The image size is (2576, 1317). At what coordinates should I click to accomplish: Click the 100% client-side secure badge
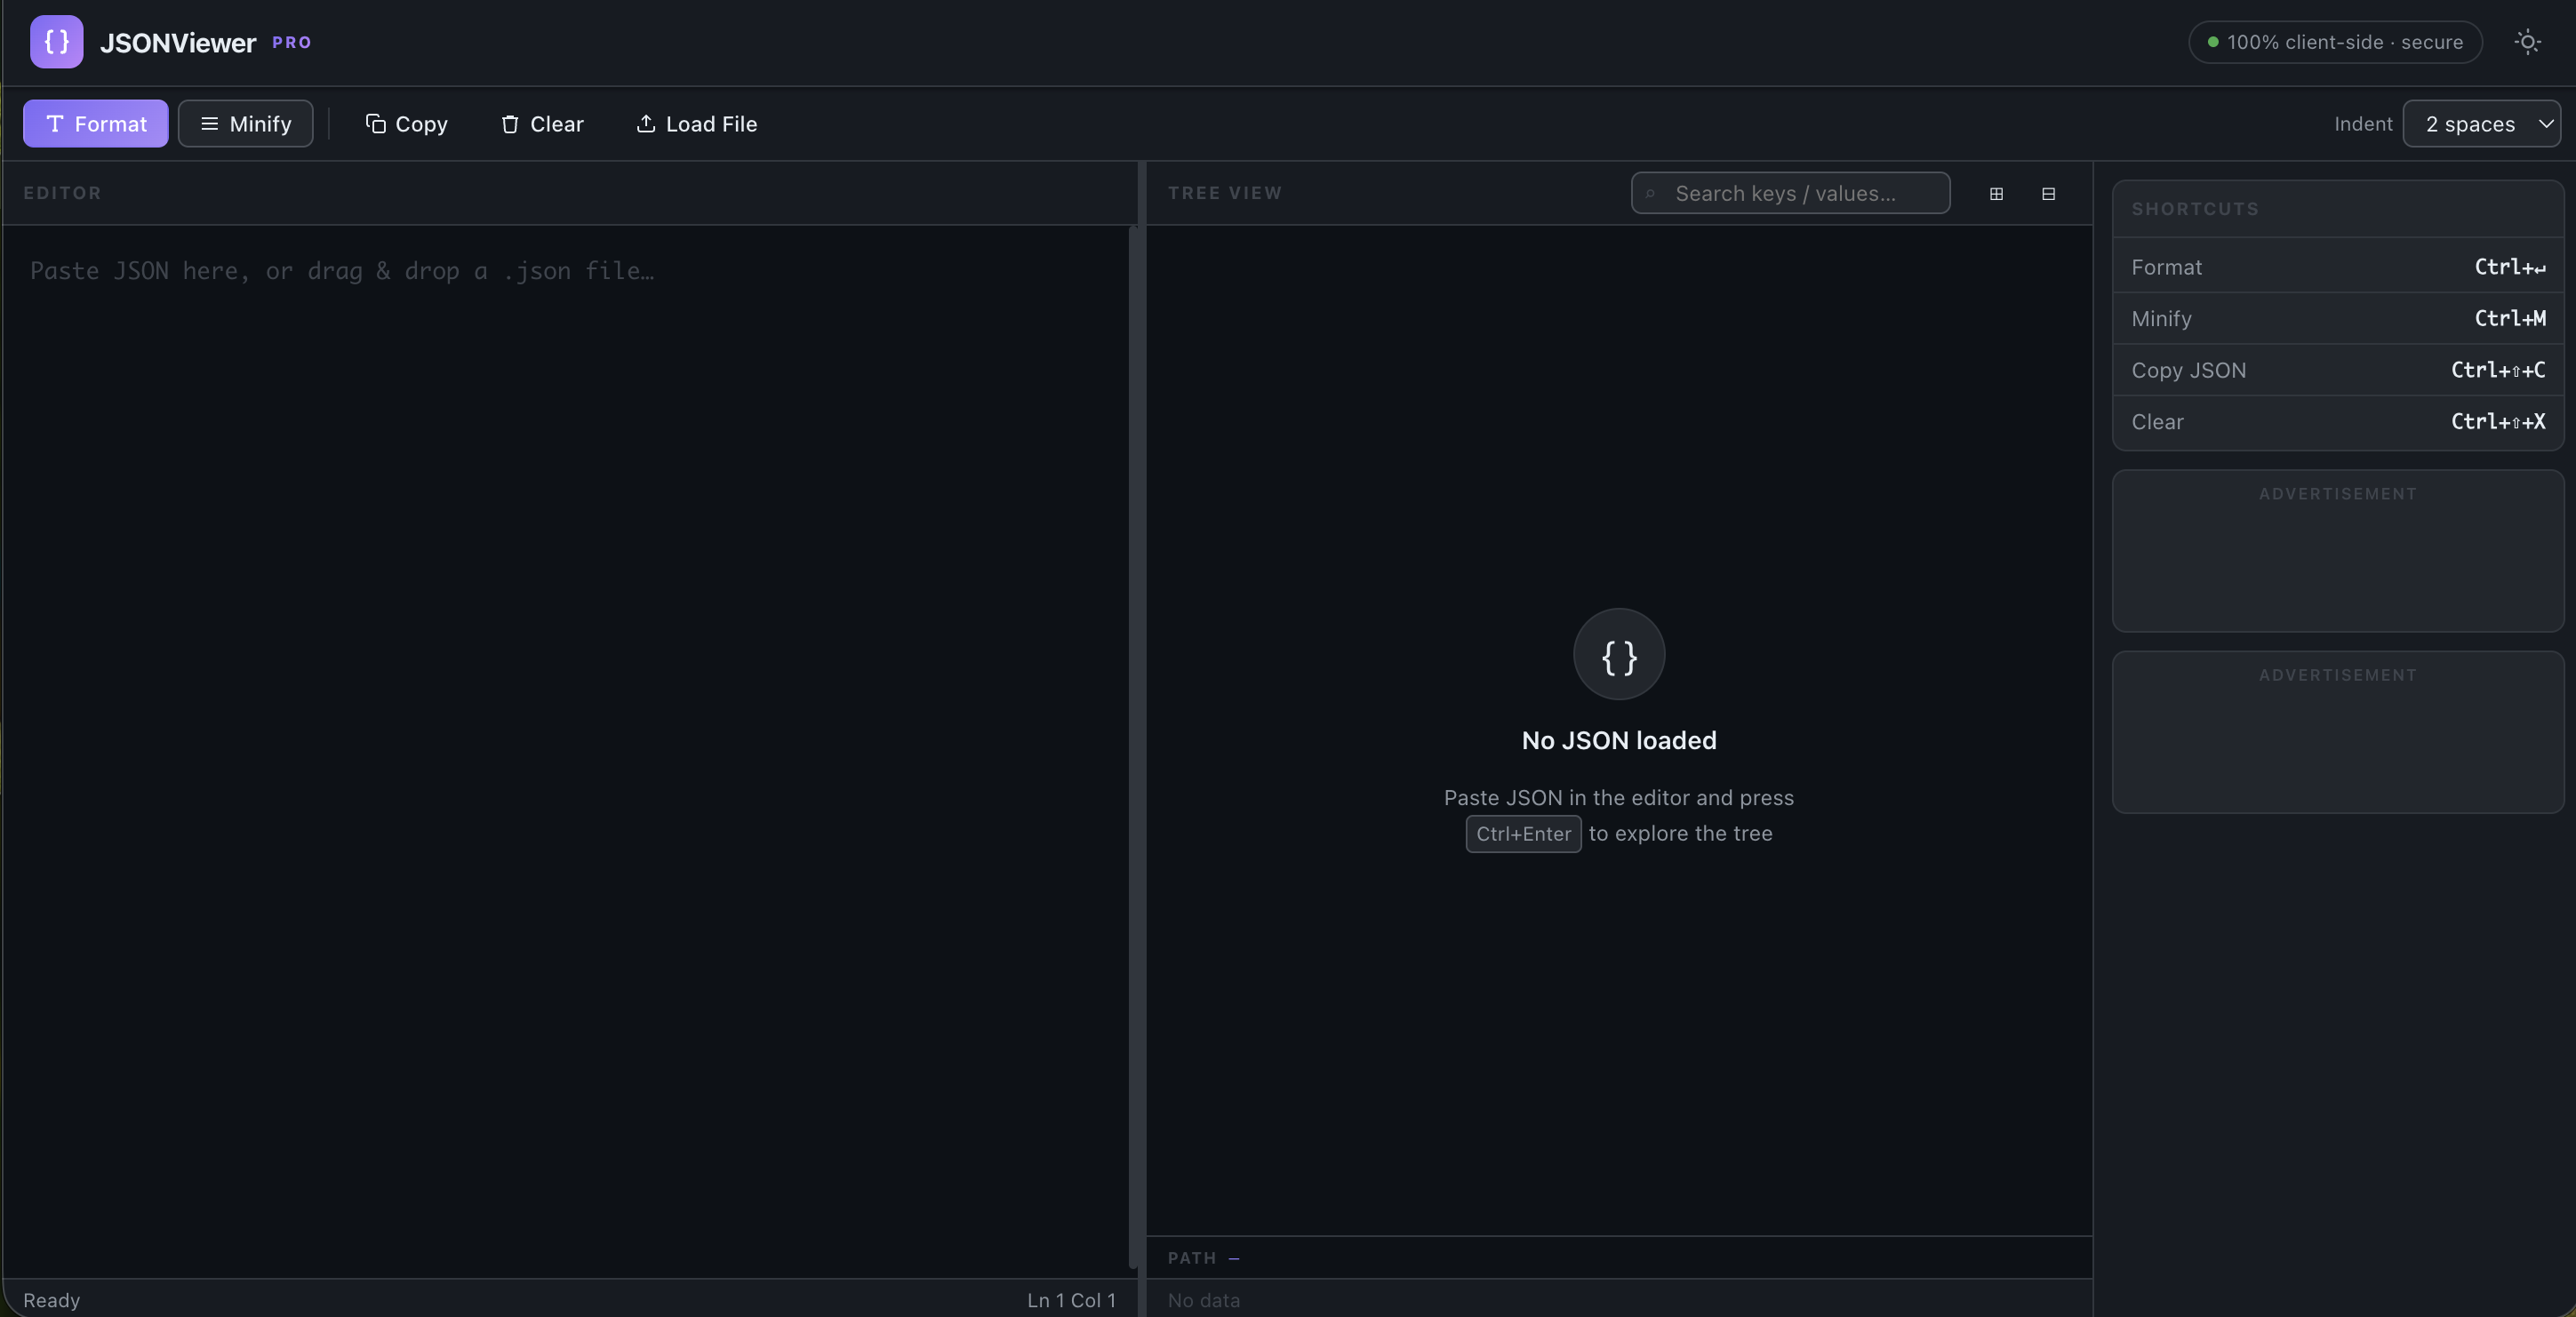tap(2335, 42)
